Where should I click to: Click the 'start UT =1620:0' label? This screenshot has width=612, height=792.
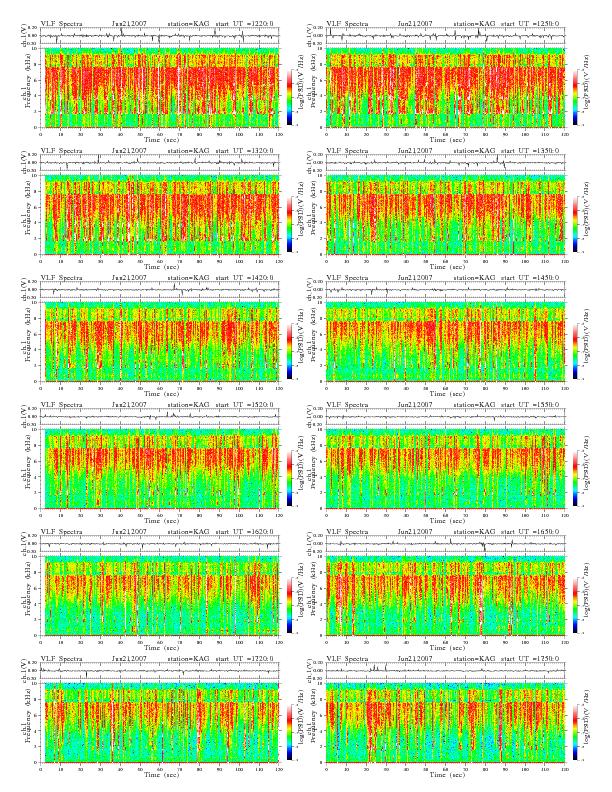244,531
